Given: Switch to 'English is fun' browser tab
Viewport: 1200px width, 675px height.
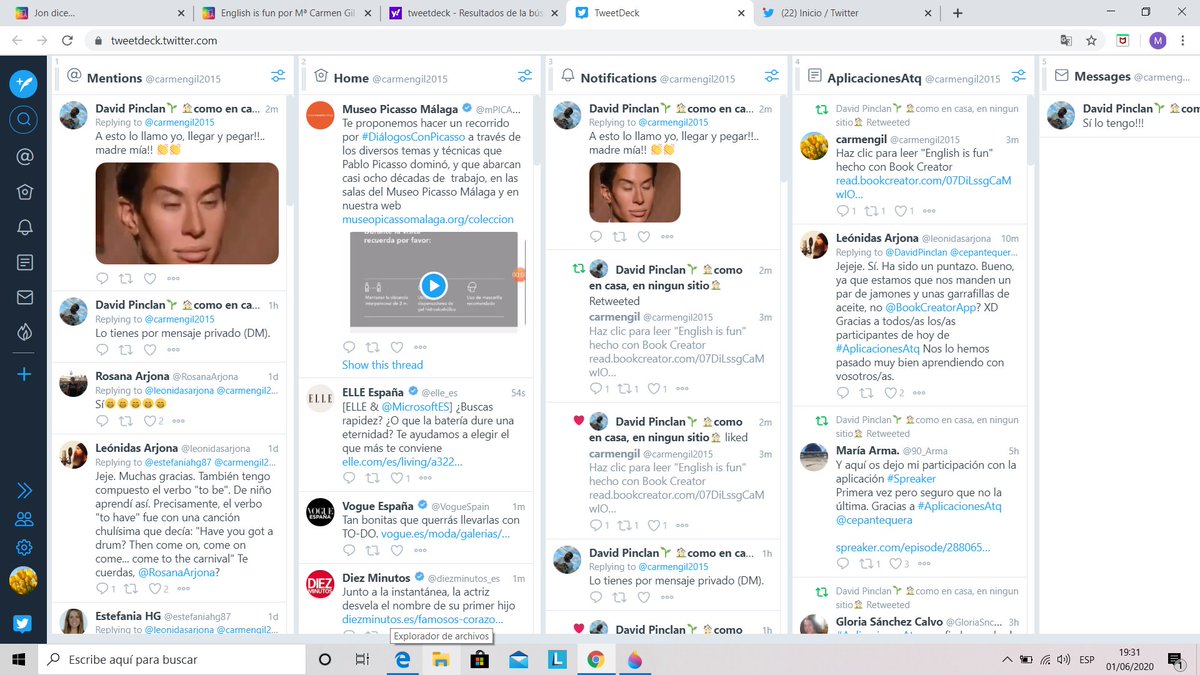Looking at the screenshot, I should [x=288, y=13].
